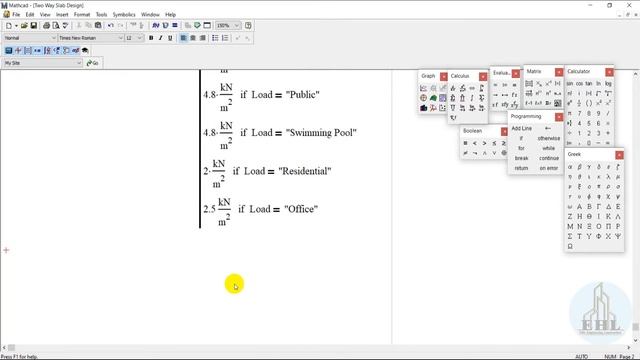Viewport: 640px width, 360px height.
Task: Open the Insert menu
Action: point(62,14)
